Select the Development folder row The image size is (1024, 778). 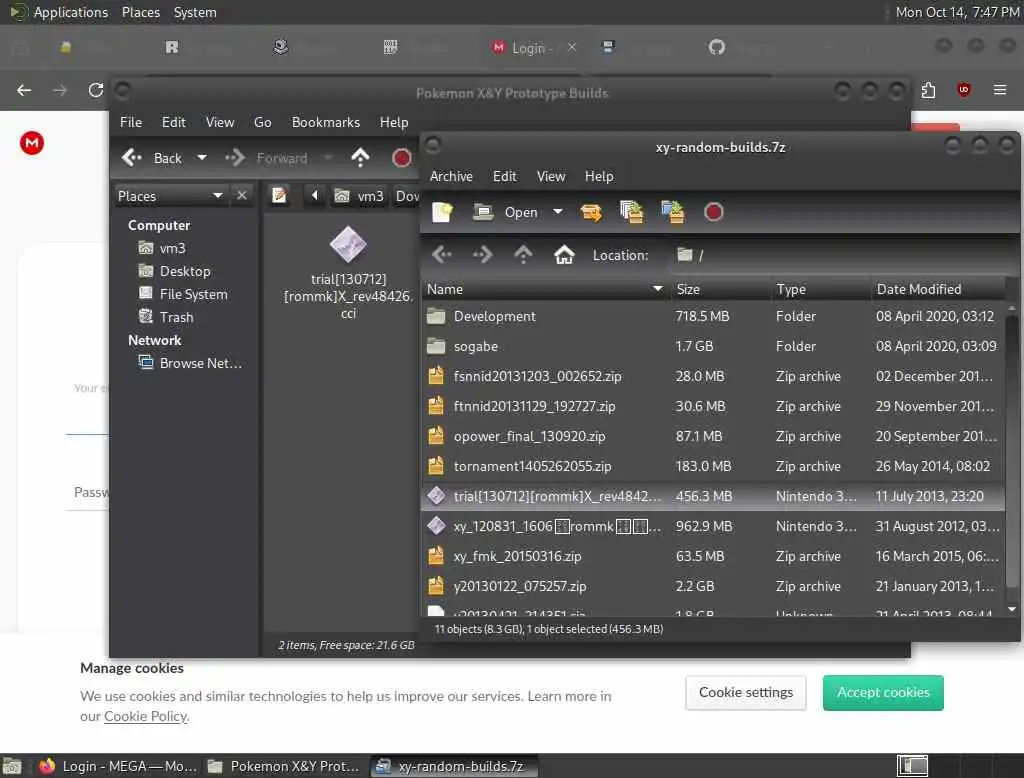[713, 316]
